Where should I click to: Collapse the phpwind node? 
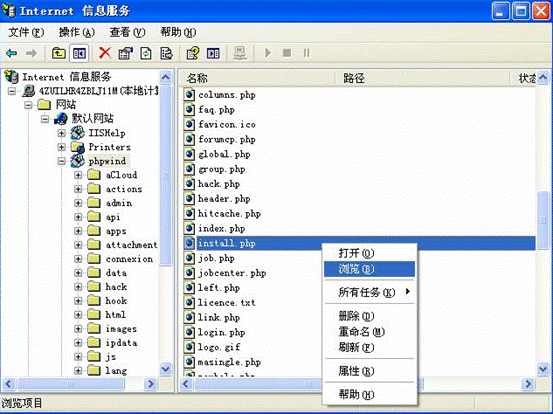pos(61,161)
